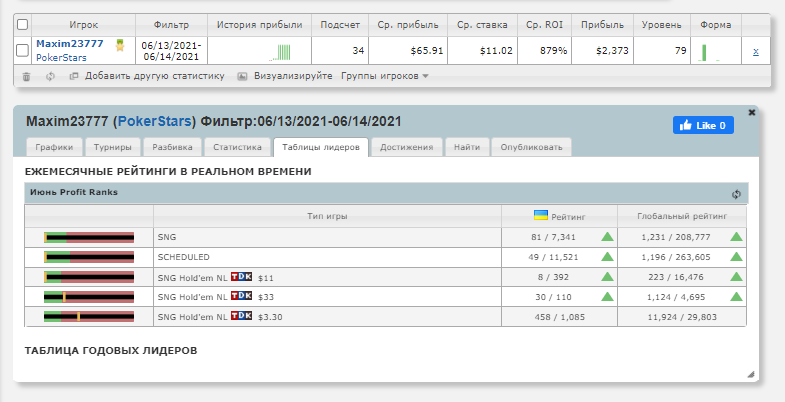Click Добавить другую статистику
The width and height of the screenshot is (785, 402).
coord(155,76)
